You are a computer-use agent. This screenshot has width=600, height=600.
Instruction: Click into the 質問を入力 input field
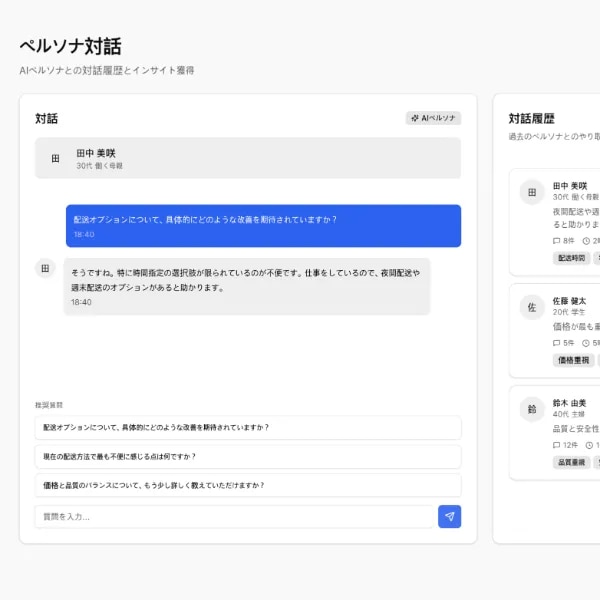coord(234,517)
